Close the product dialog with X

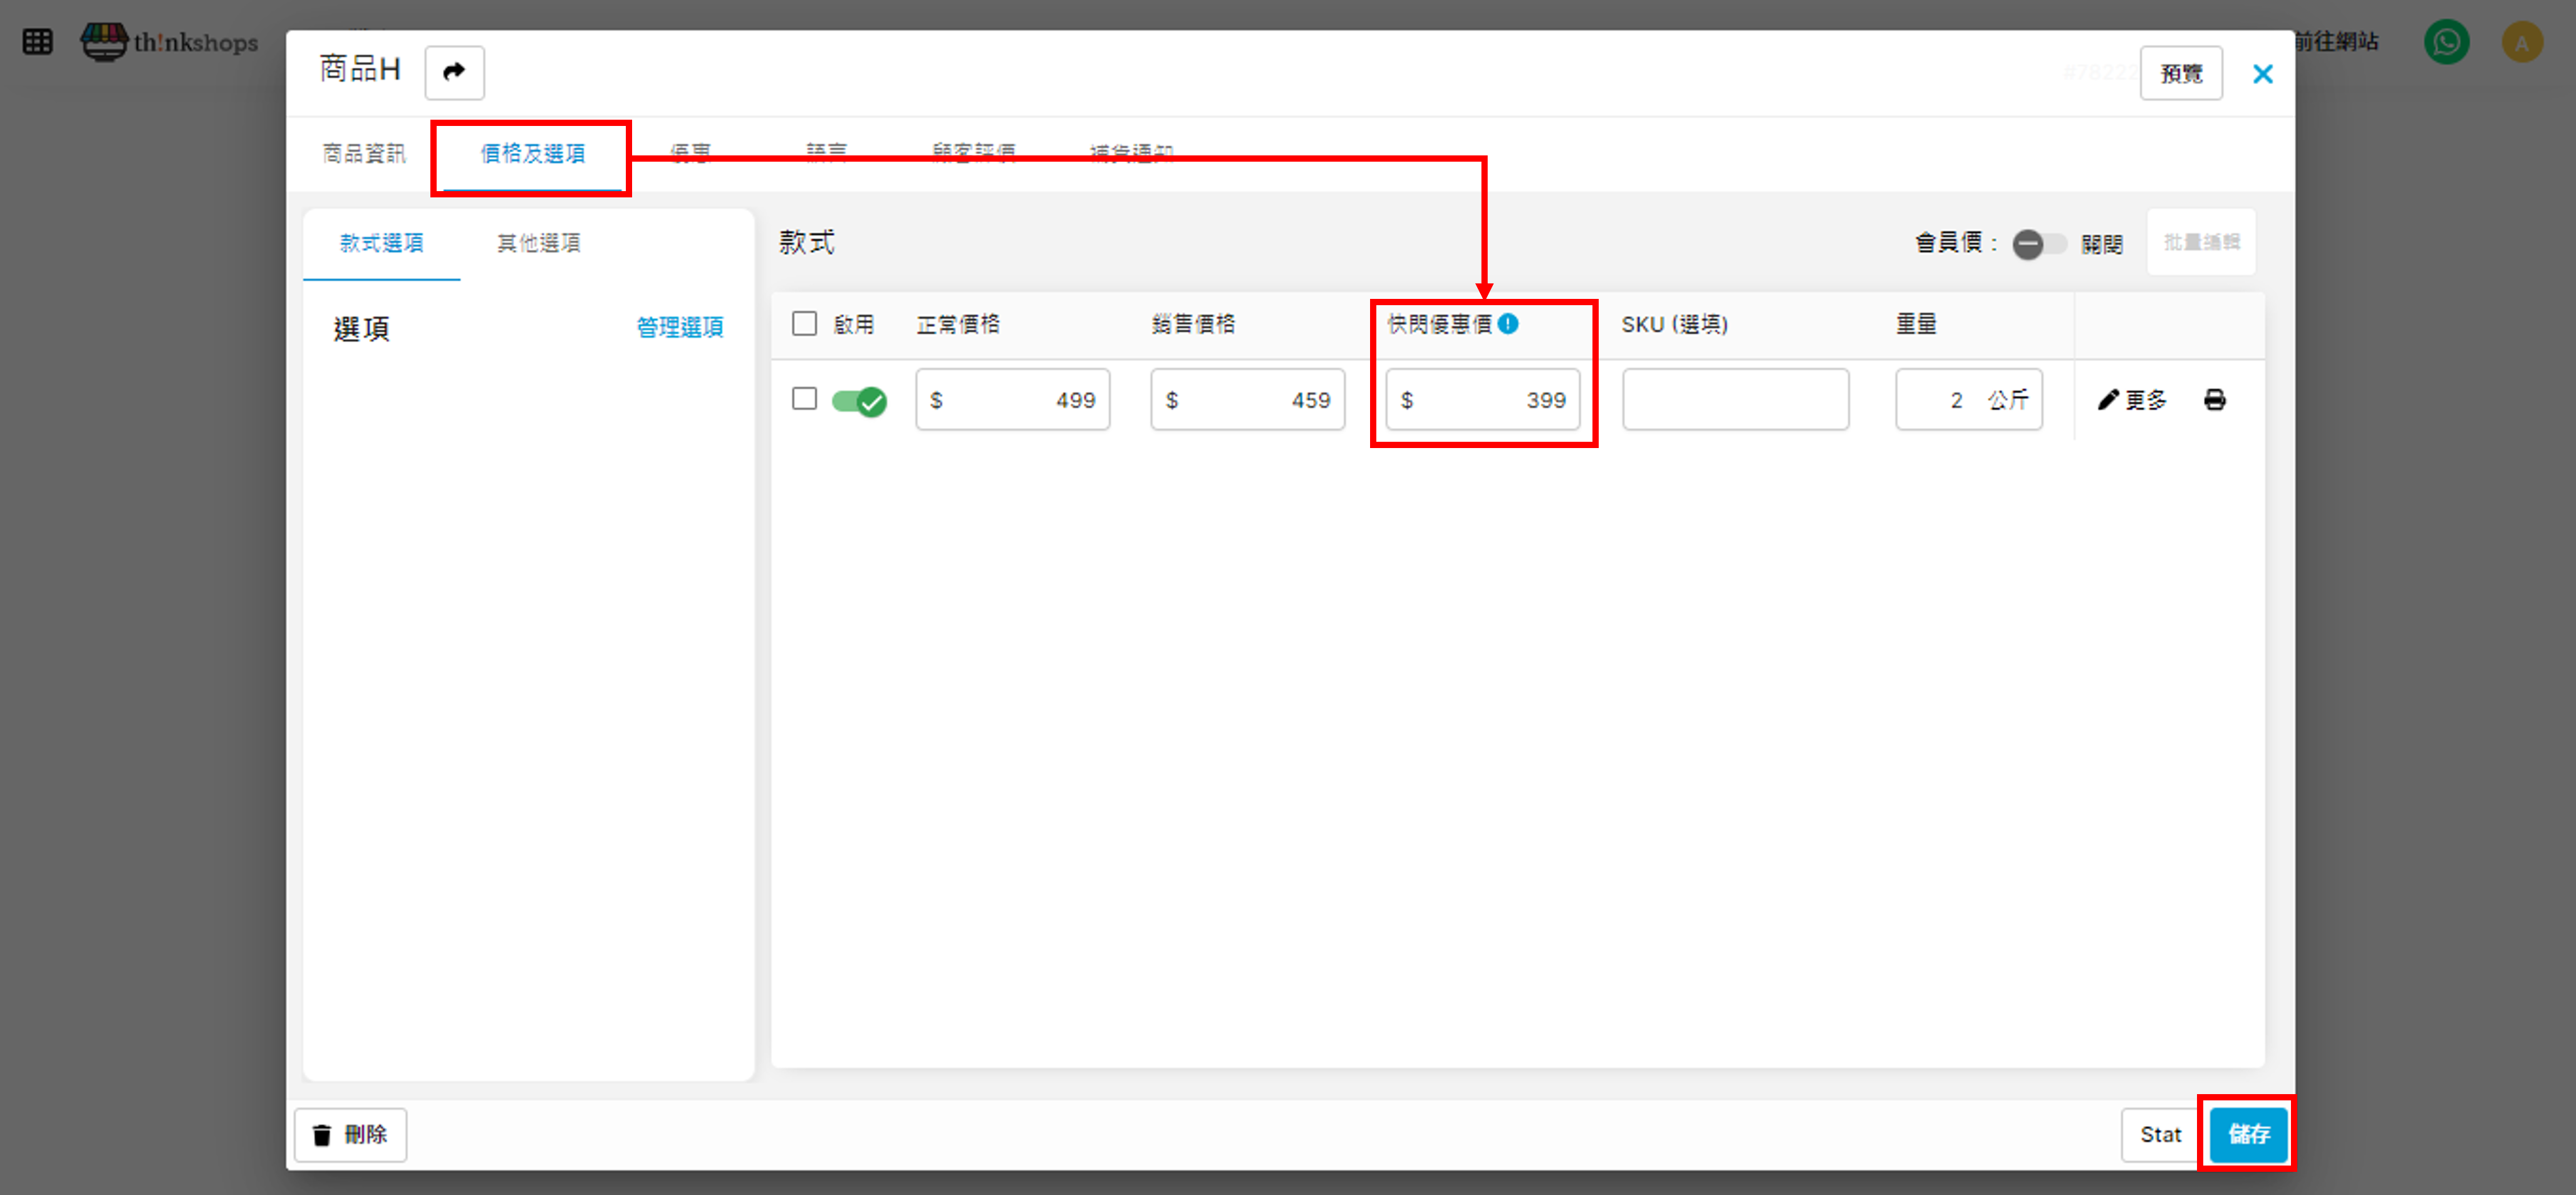click(2262, 74)
